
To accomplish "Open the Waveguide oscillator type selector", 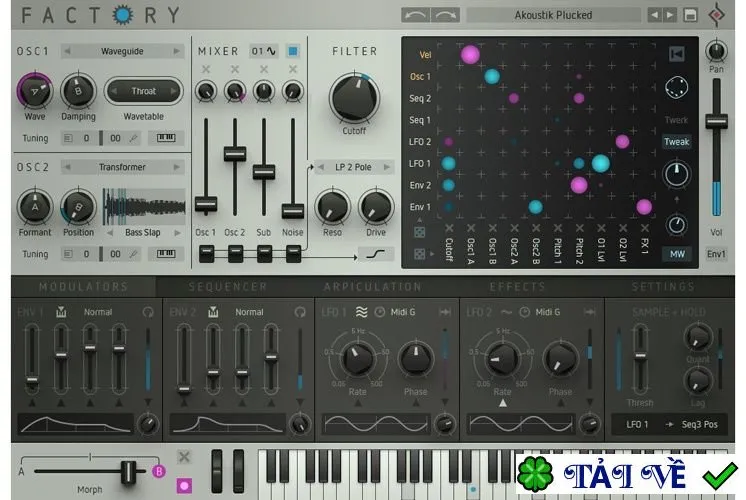I will point(122,51).
